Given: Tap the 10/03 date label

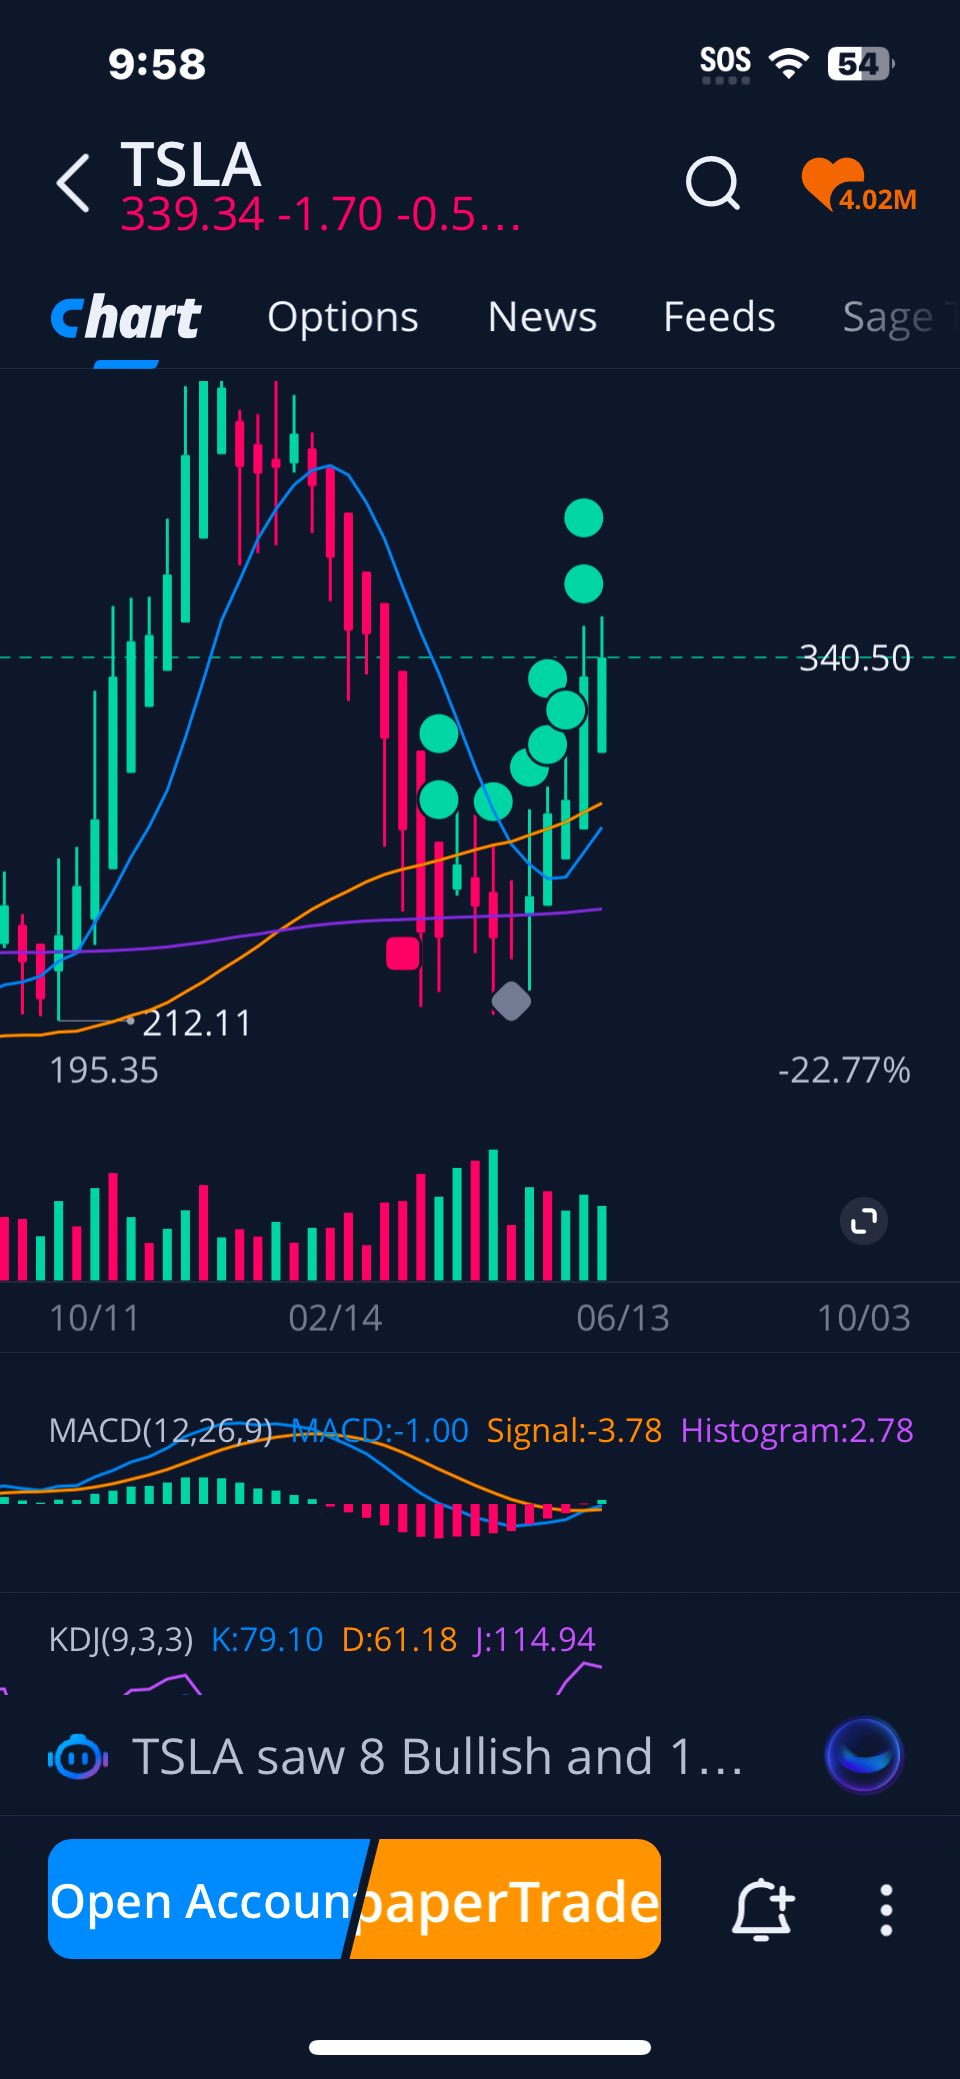Looking at the screenshot, I should pos(864,1318).
